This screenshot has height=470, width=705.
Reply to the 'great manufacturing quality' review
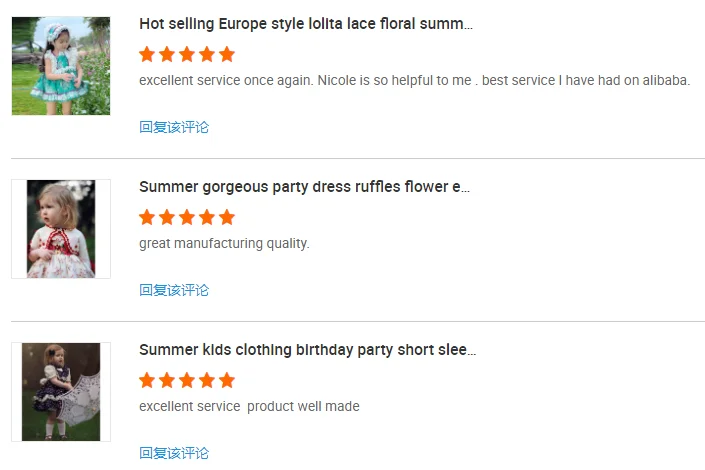click(174, 290)
